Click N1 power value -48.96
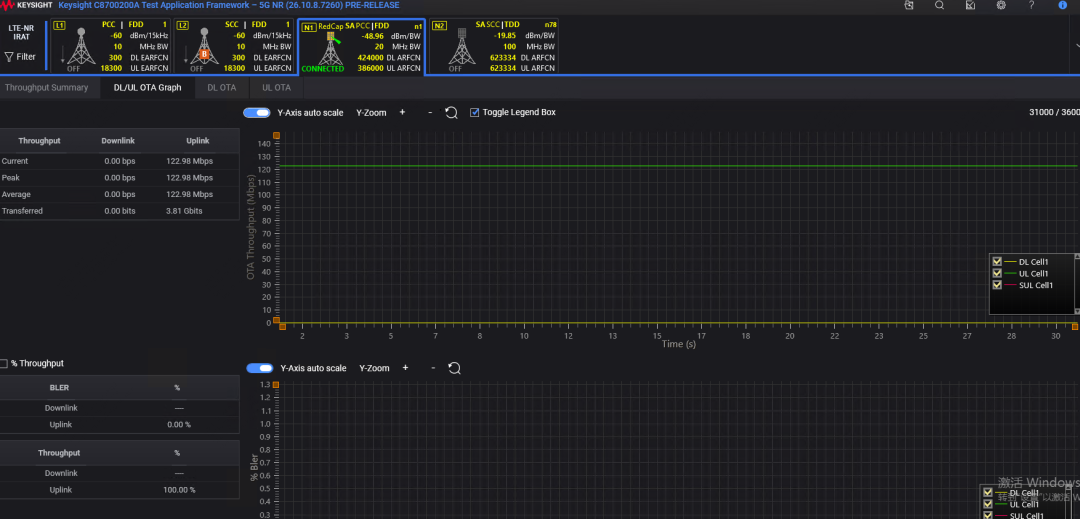 click(x=373, y=36)
